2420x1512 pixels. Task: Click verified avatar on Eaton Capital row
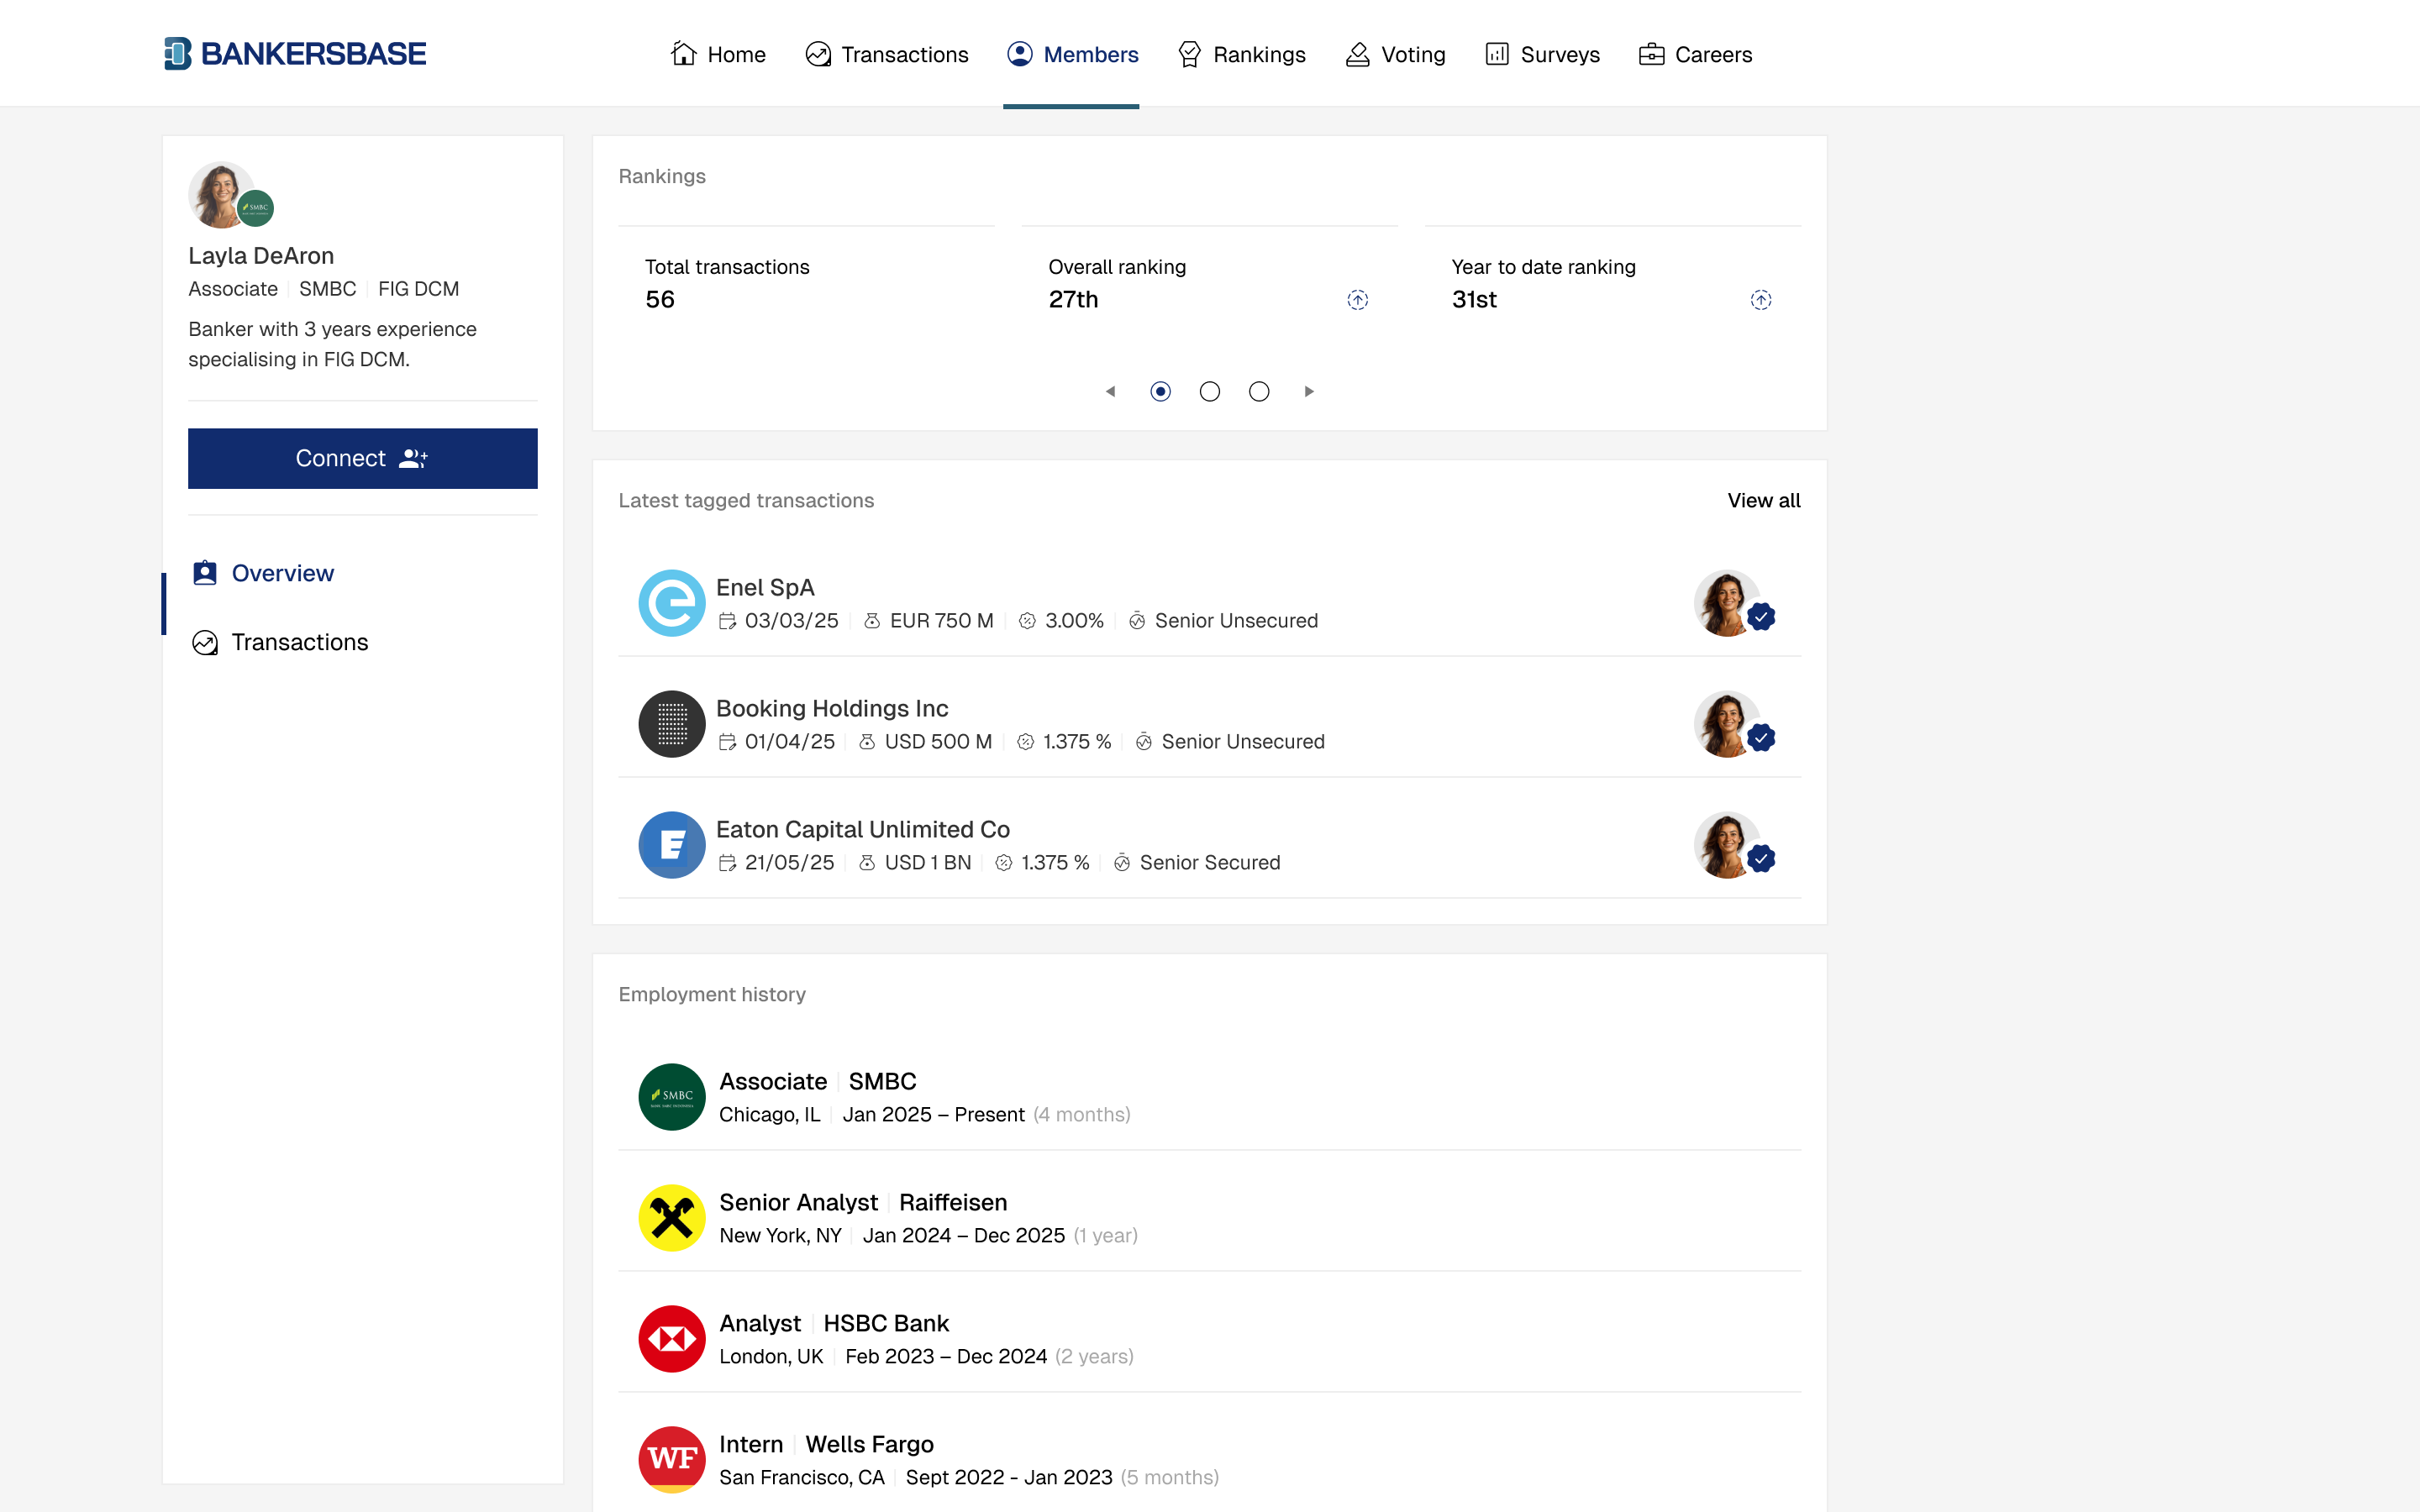pos(1734,845)
